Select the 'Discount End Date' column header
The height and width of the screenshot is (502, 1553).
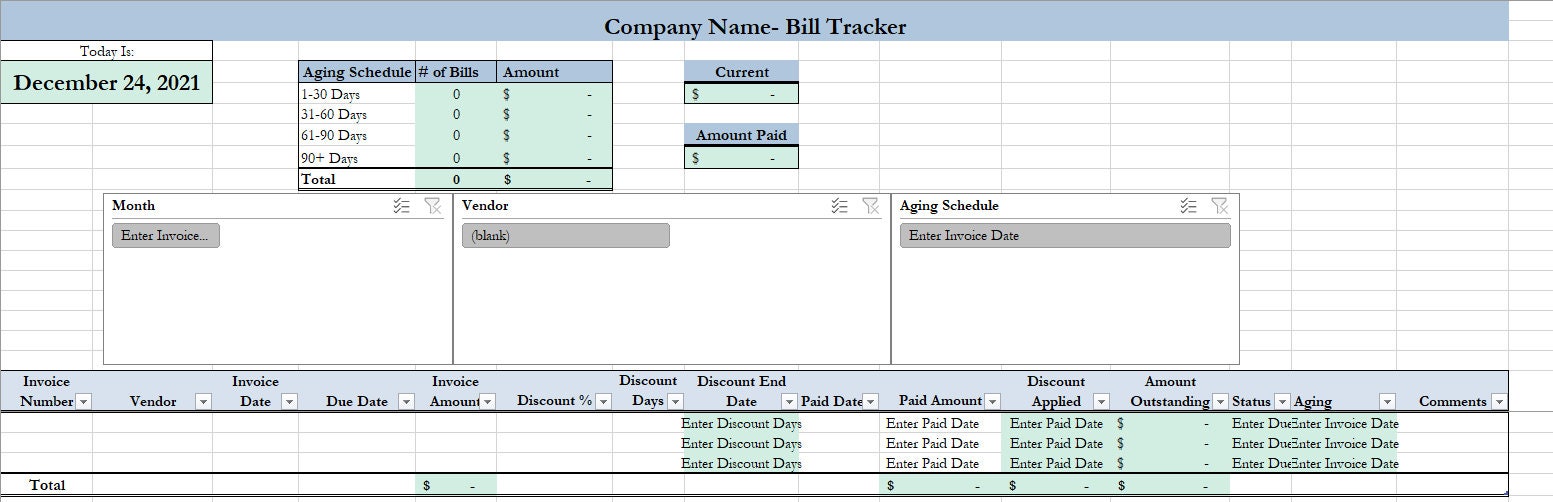741,391
